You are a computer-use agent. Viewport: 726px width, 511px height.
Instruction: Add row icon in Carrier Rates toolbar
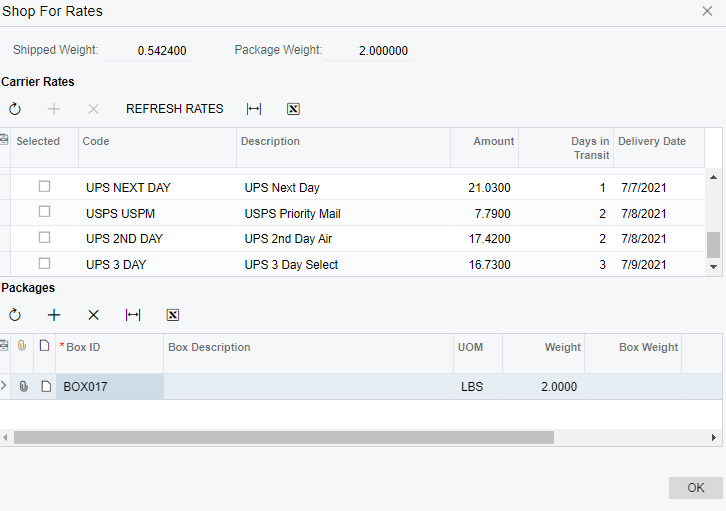(x=54, y=109)
